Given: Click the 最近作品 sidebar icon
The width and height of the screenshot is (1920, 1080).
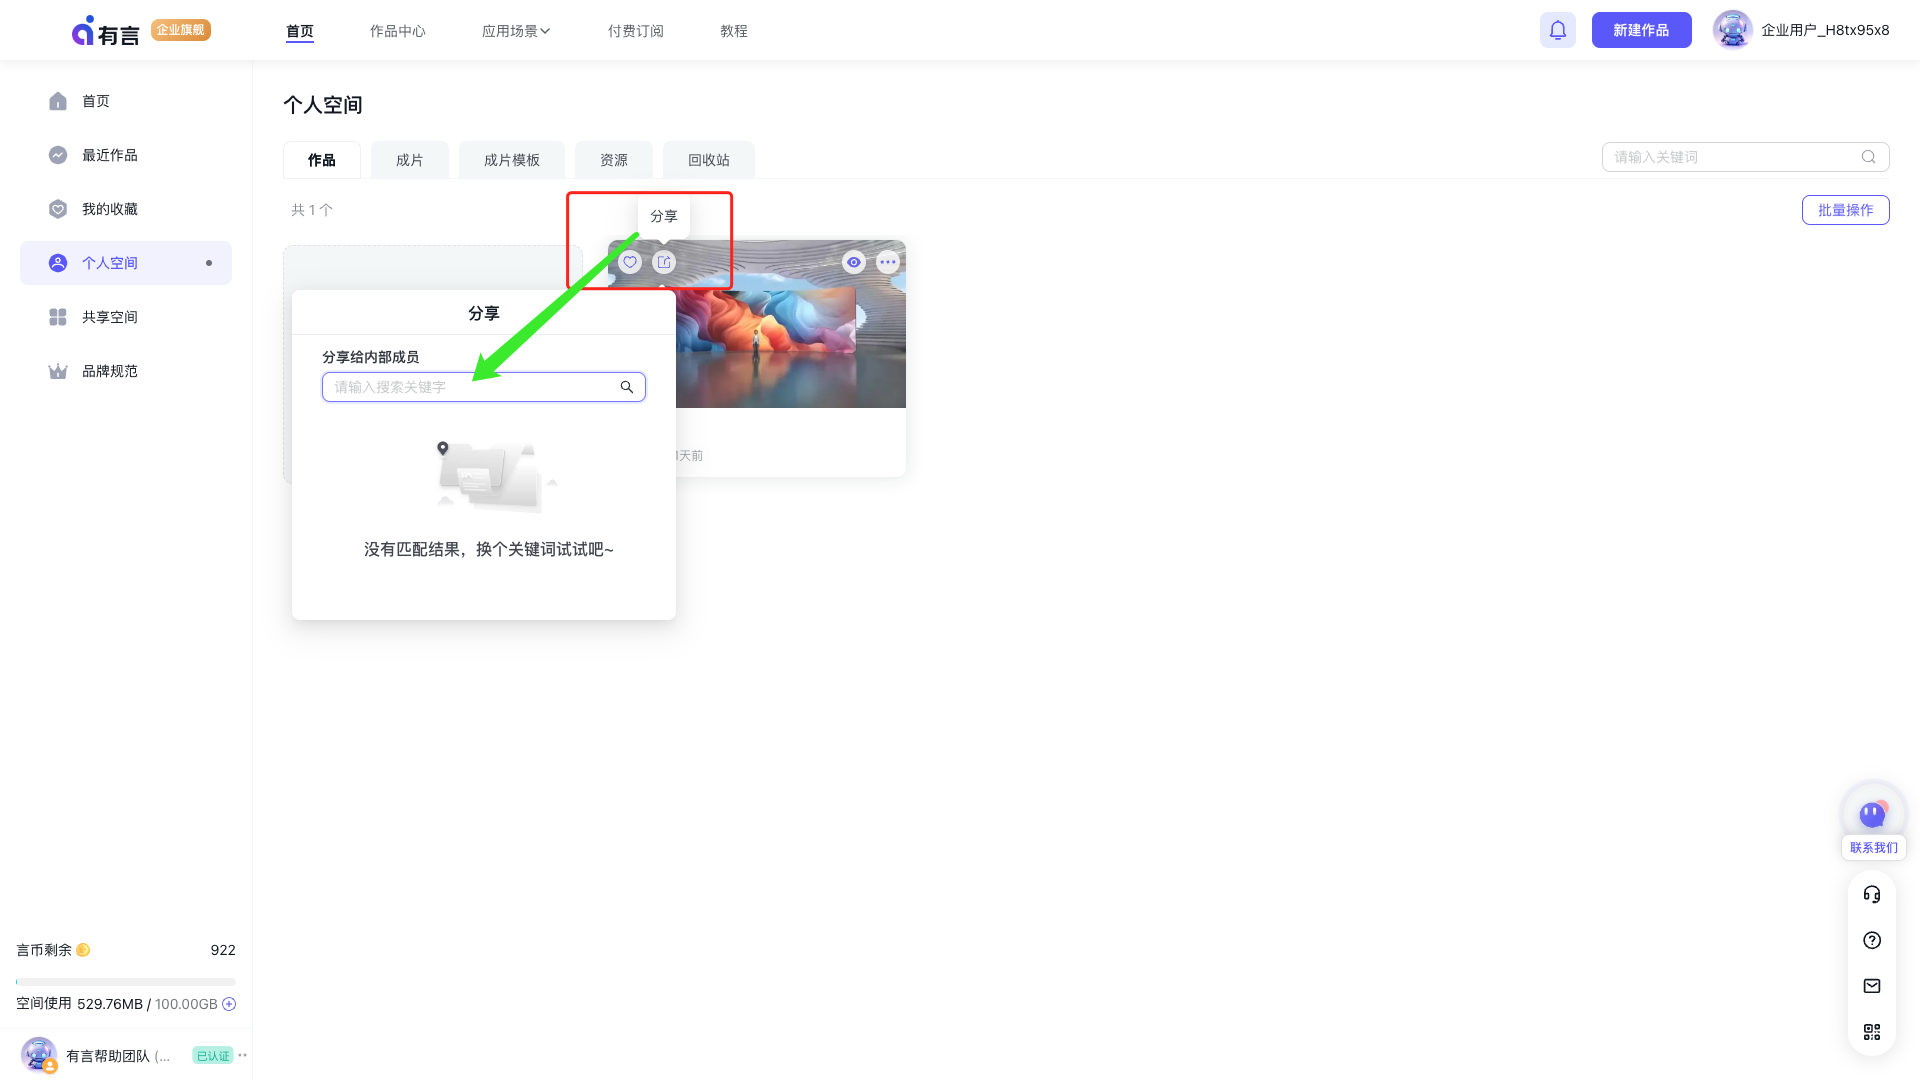Looking at the screenshot, I should [58, 155].
